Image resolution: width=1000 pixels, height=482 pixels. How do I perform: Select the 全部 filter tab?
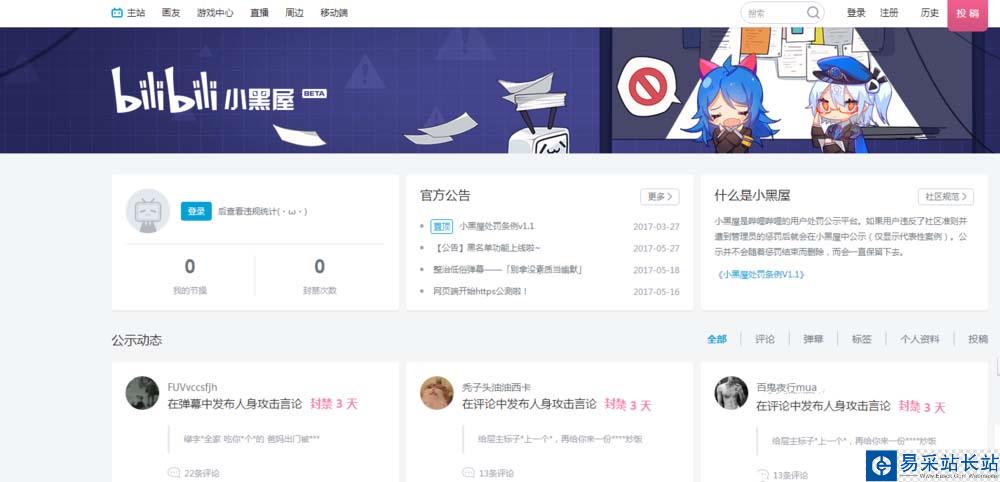click(717, 339)
